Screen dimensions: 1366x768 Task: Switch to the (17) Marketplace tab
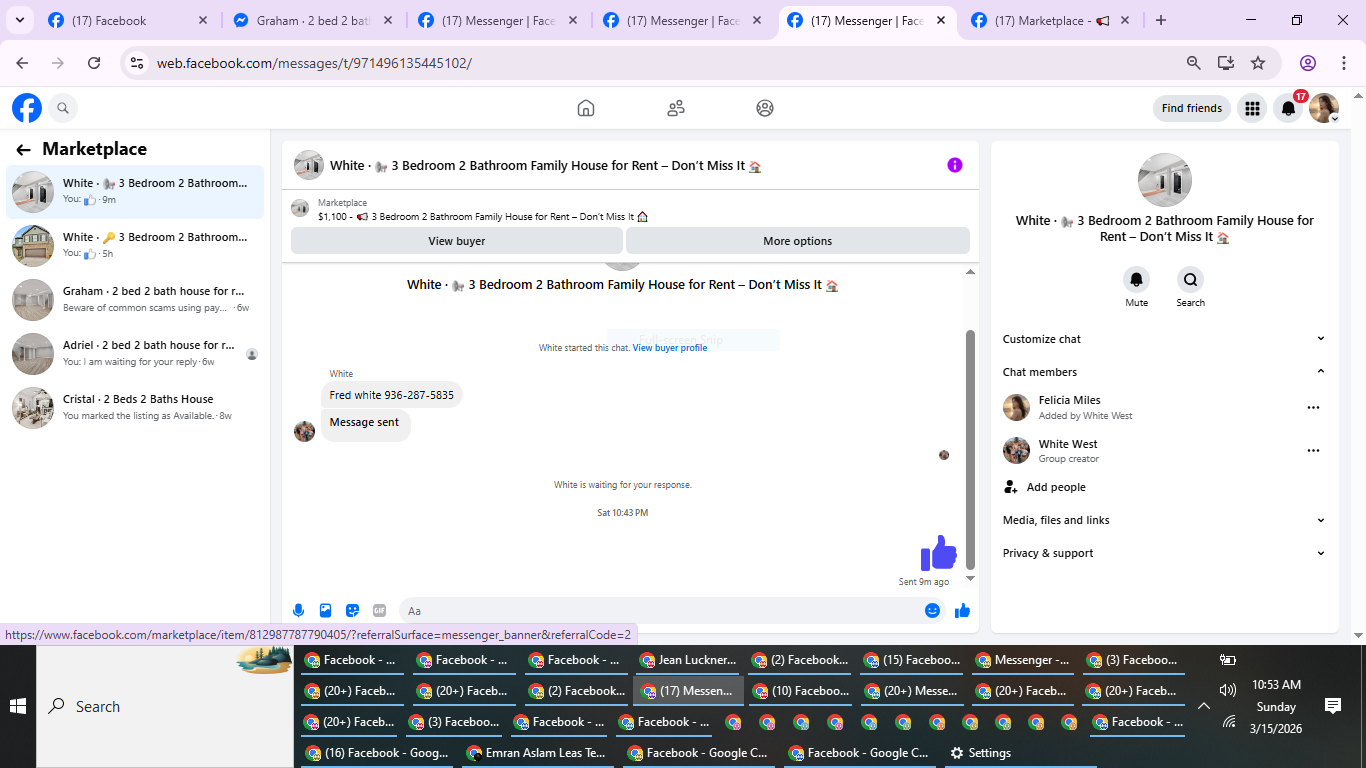(x=1051, y=20)
